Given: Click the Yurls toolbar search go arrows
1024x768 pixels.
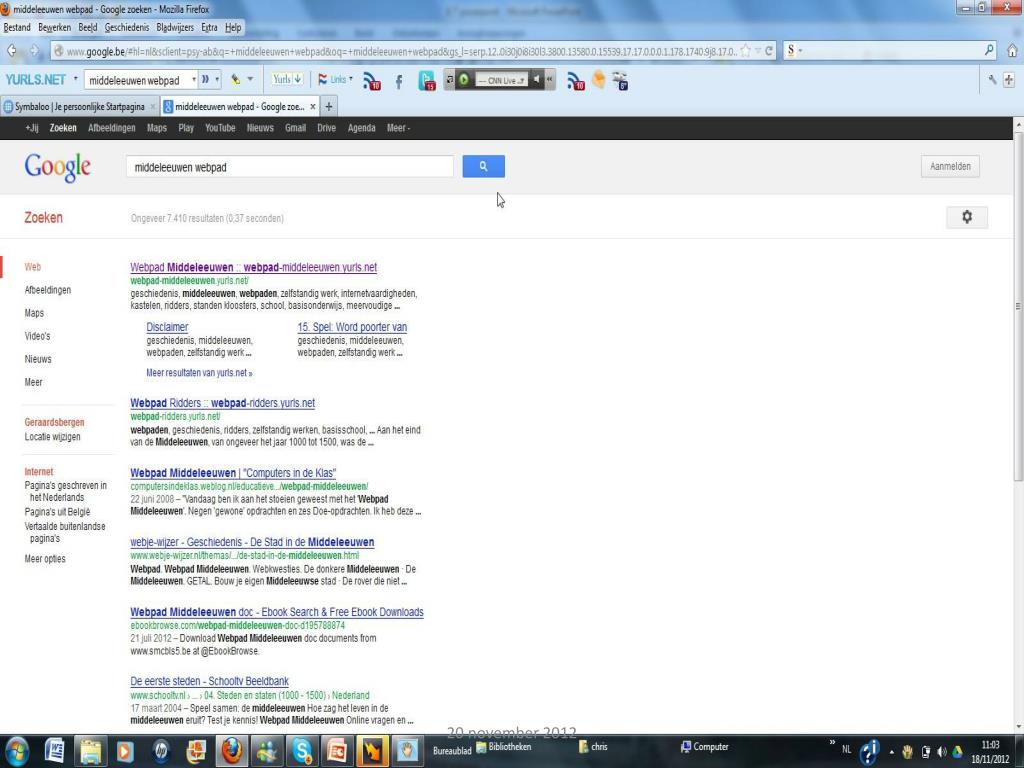Looking at the screenshot, I should coord(205,80).
